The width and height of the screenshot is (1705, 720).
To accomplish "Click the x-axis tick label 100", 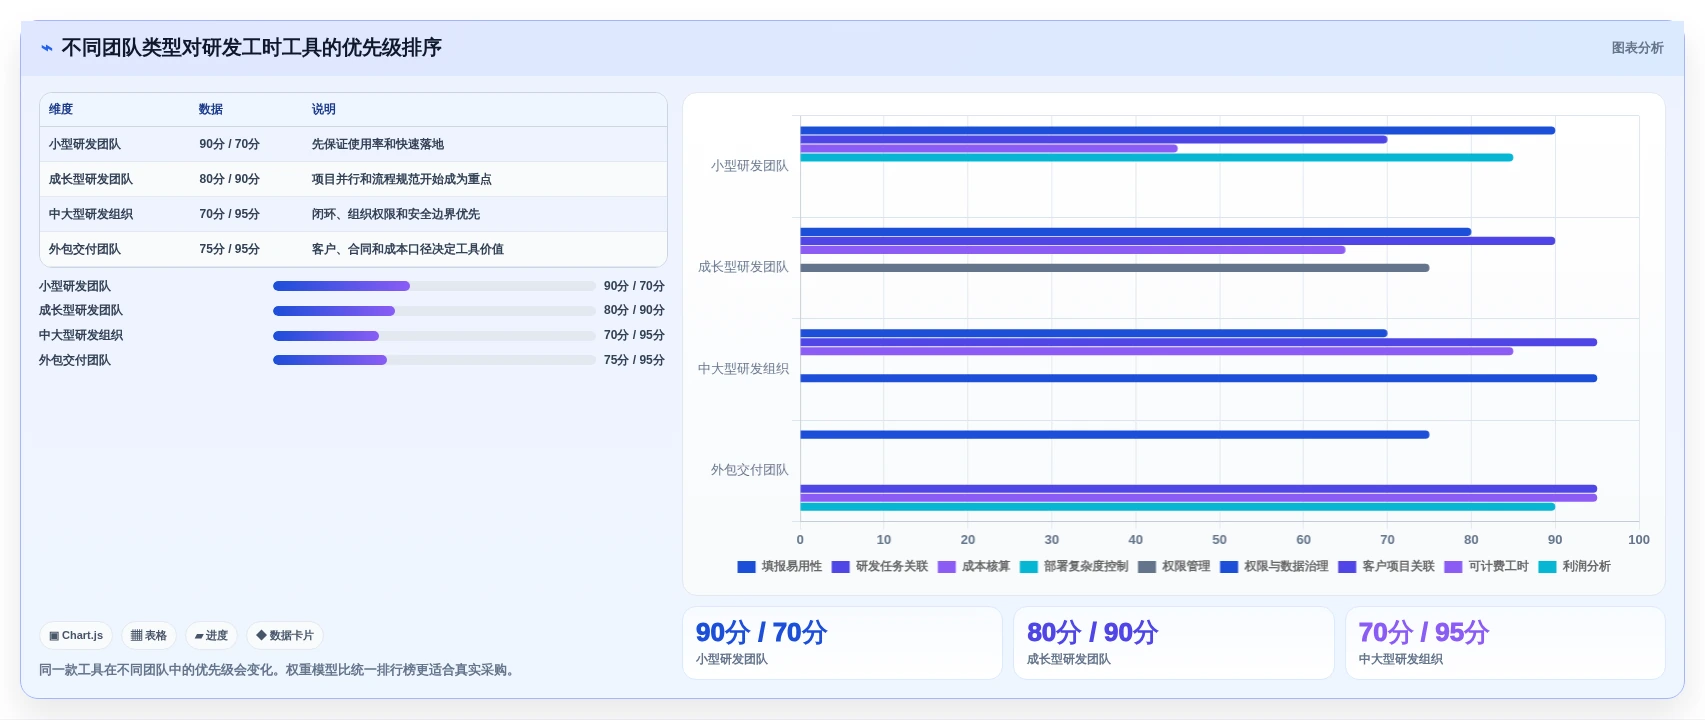I will tap(1638, 540).
